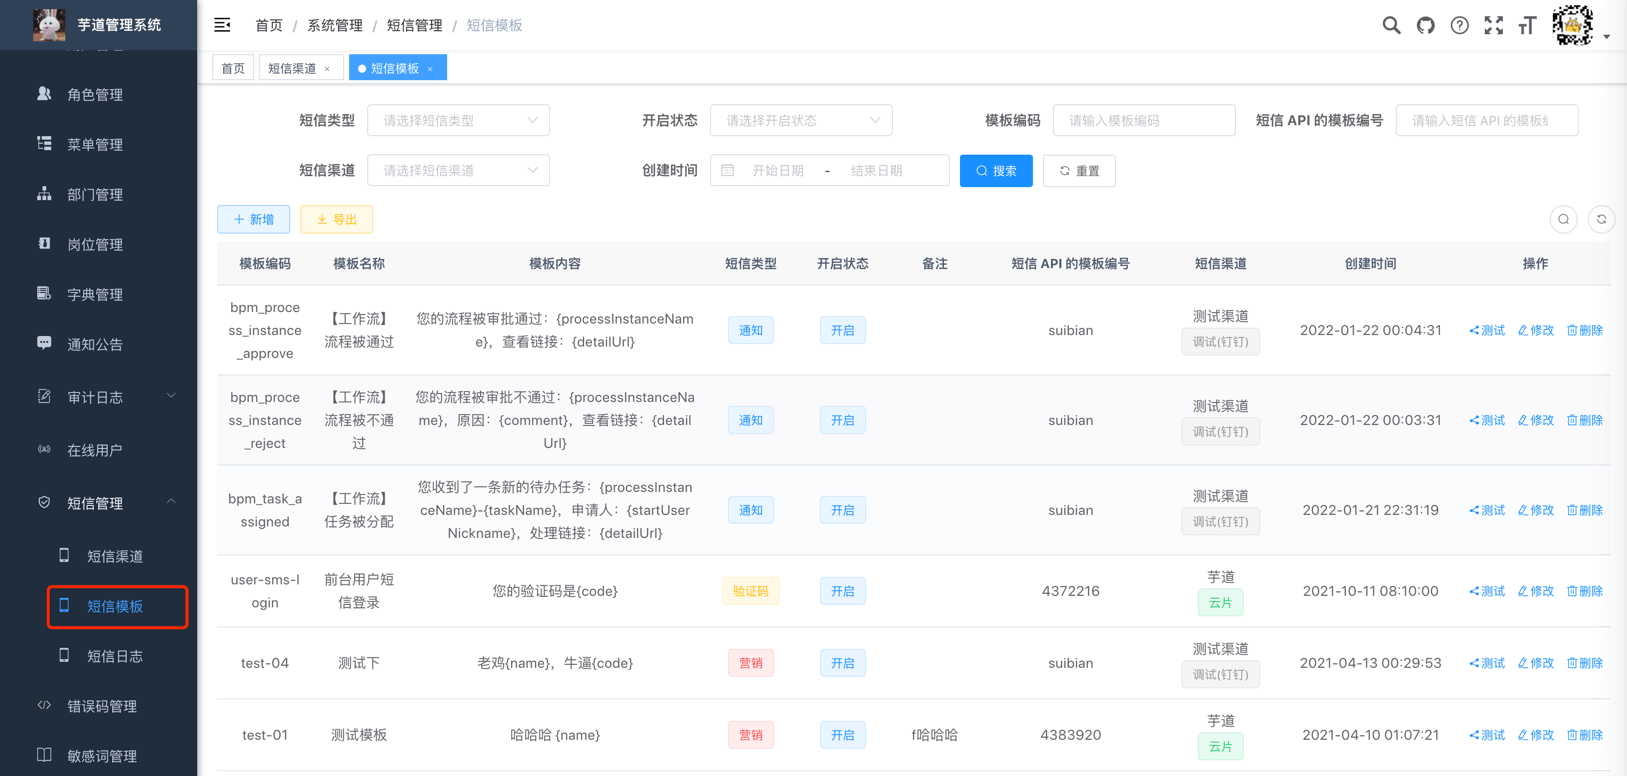The image size is (1627, 776).
Task: Switch to the 首页 tab
Action: coord(233,68)
